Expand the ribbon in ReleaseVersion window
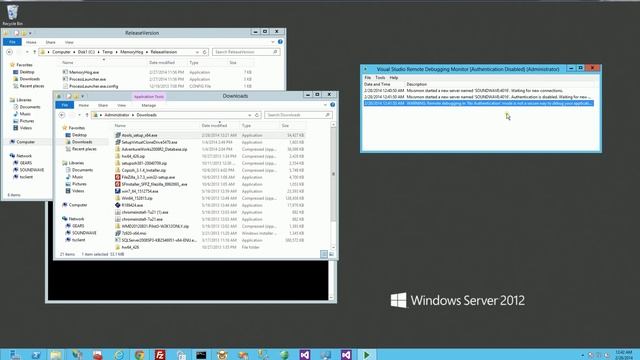This screenshot has width=640, height=360. (273, 42)
